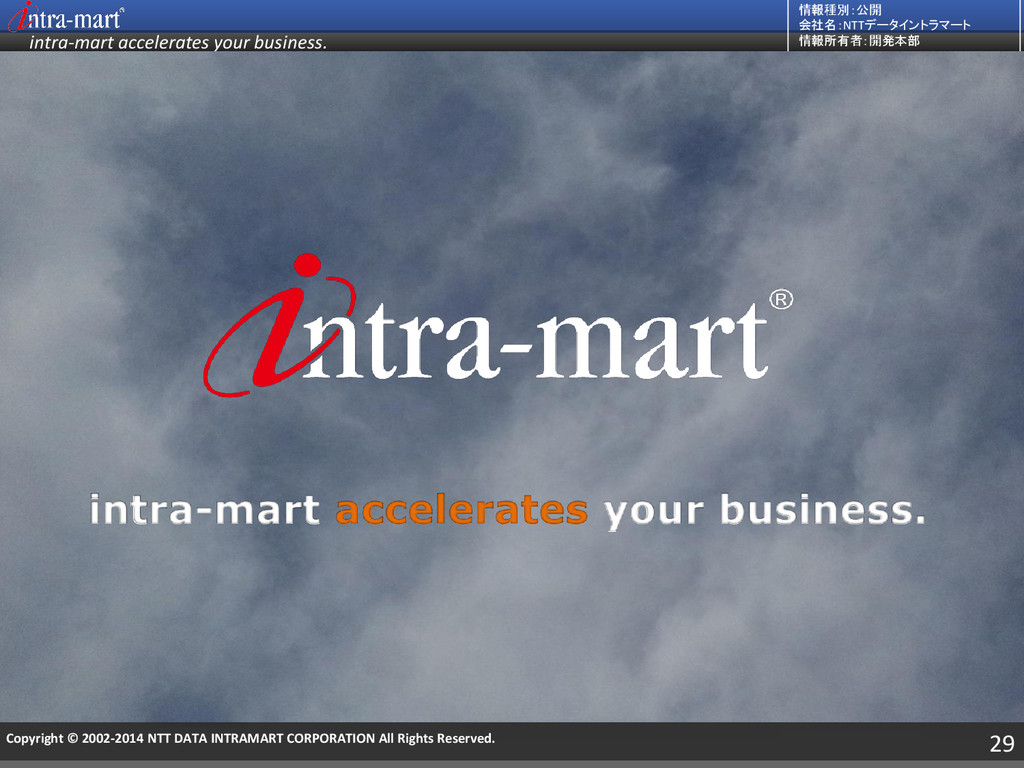This screenshot has height=768, width=1024.
Task: Click the registered trademark symbol by the large logo
Action: (x=781, y=299)
